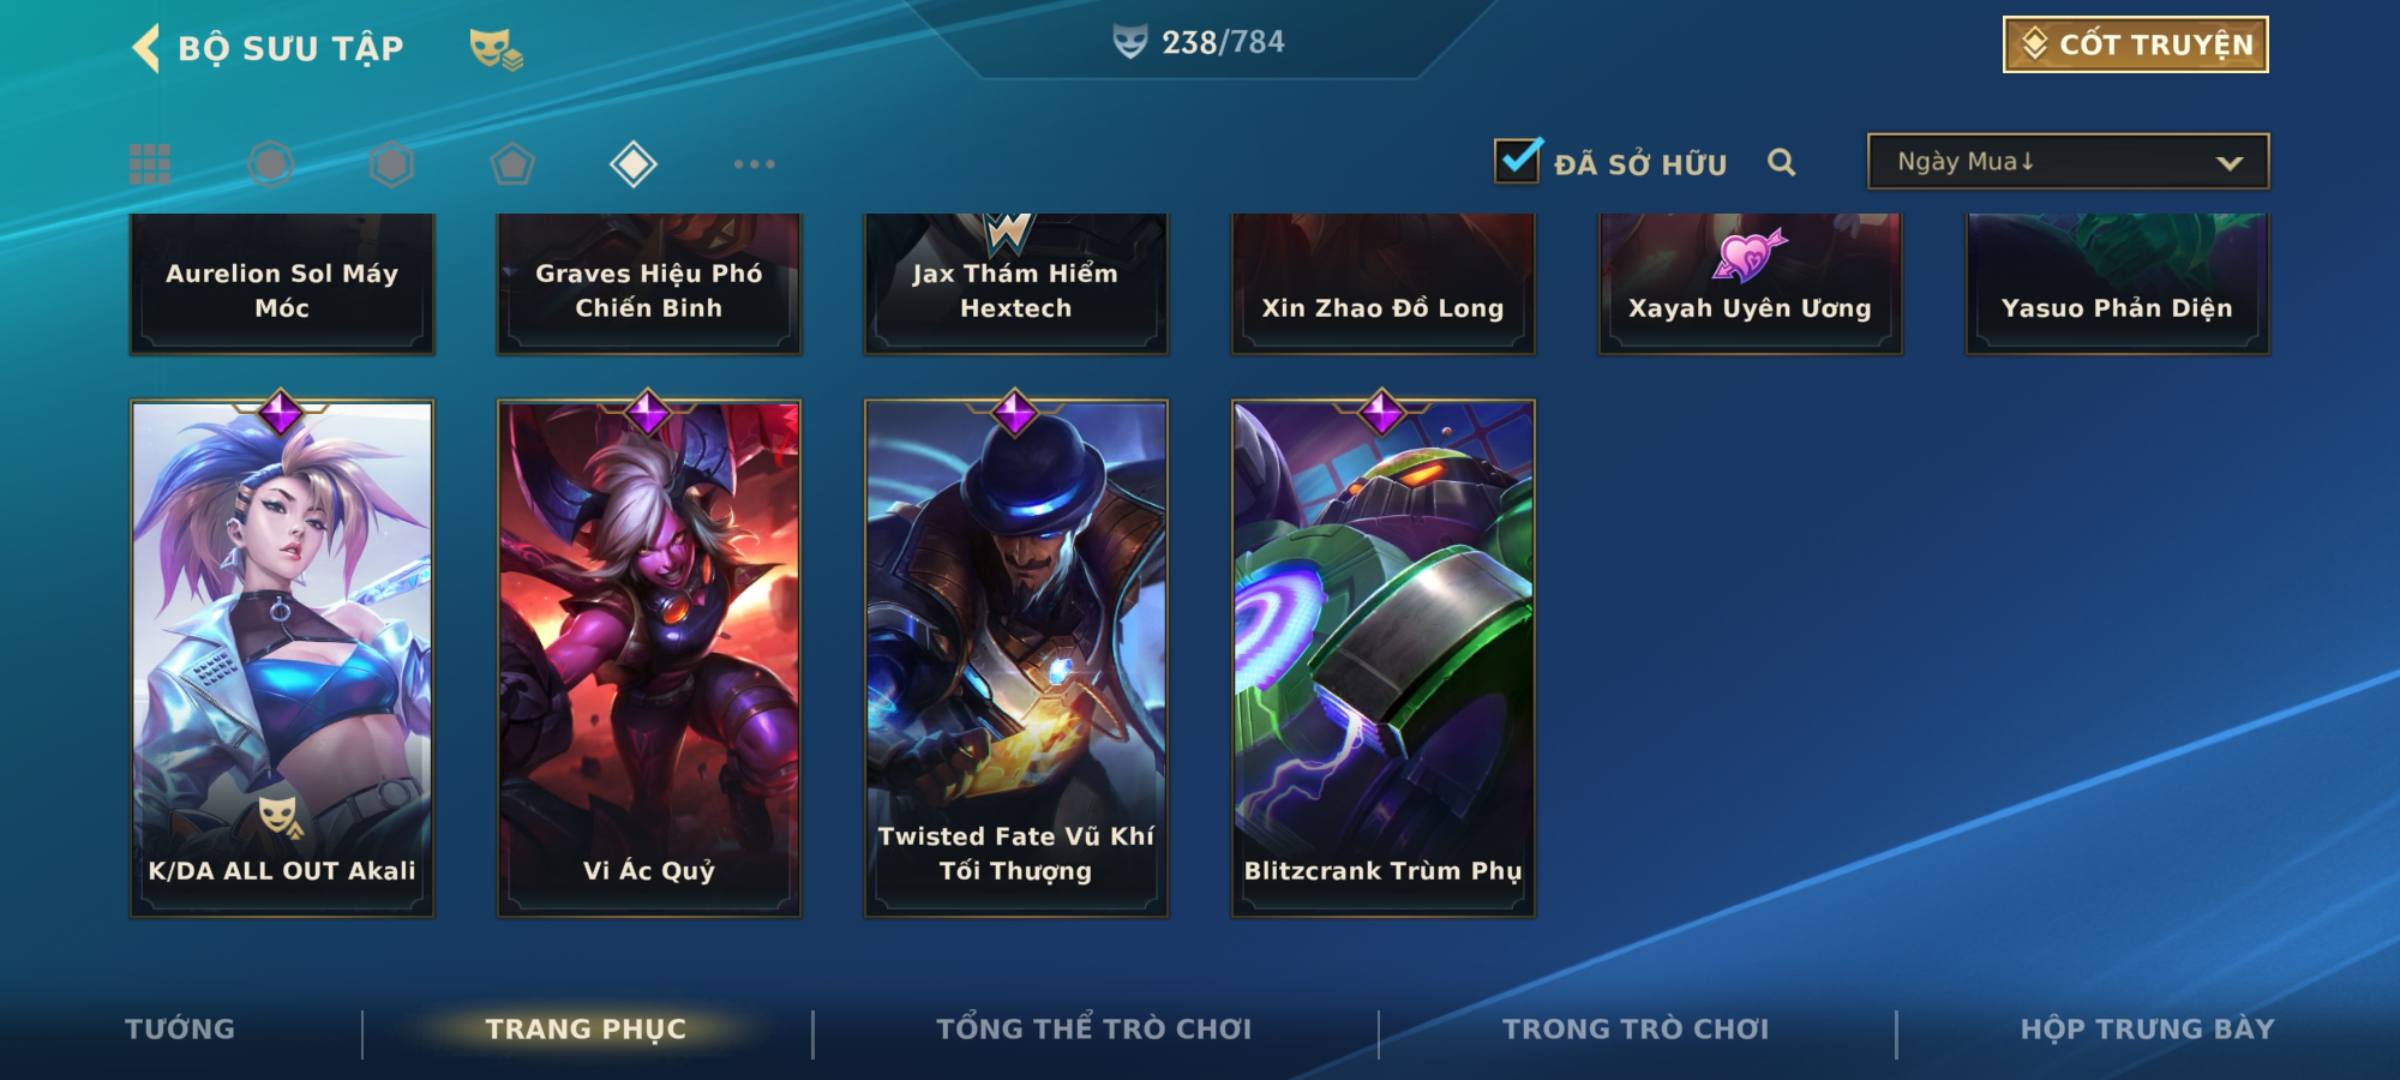This screenshot has height=1080, width=2400.
Task: Filter by the pentagon rarity icon
Action: coord(512,164)
